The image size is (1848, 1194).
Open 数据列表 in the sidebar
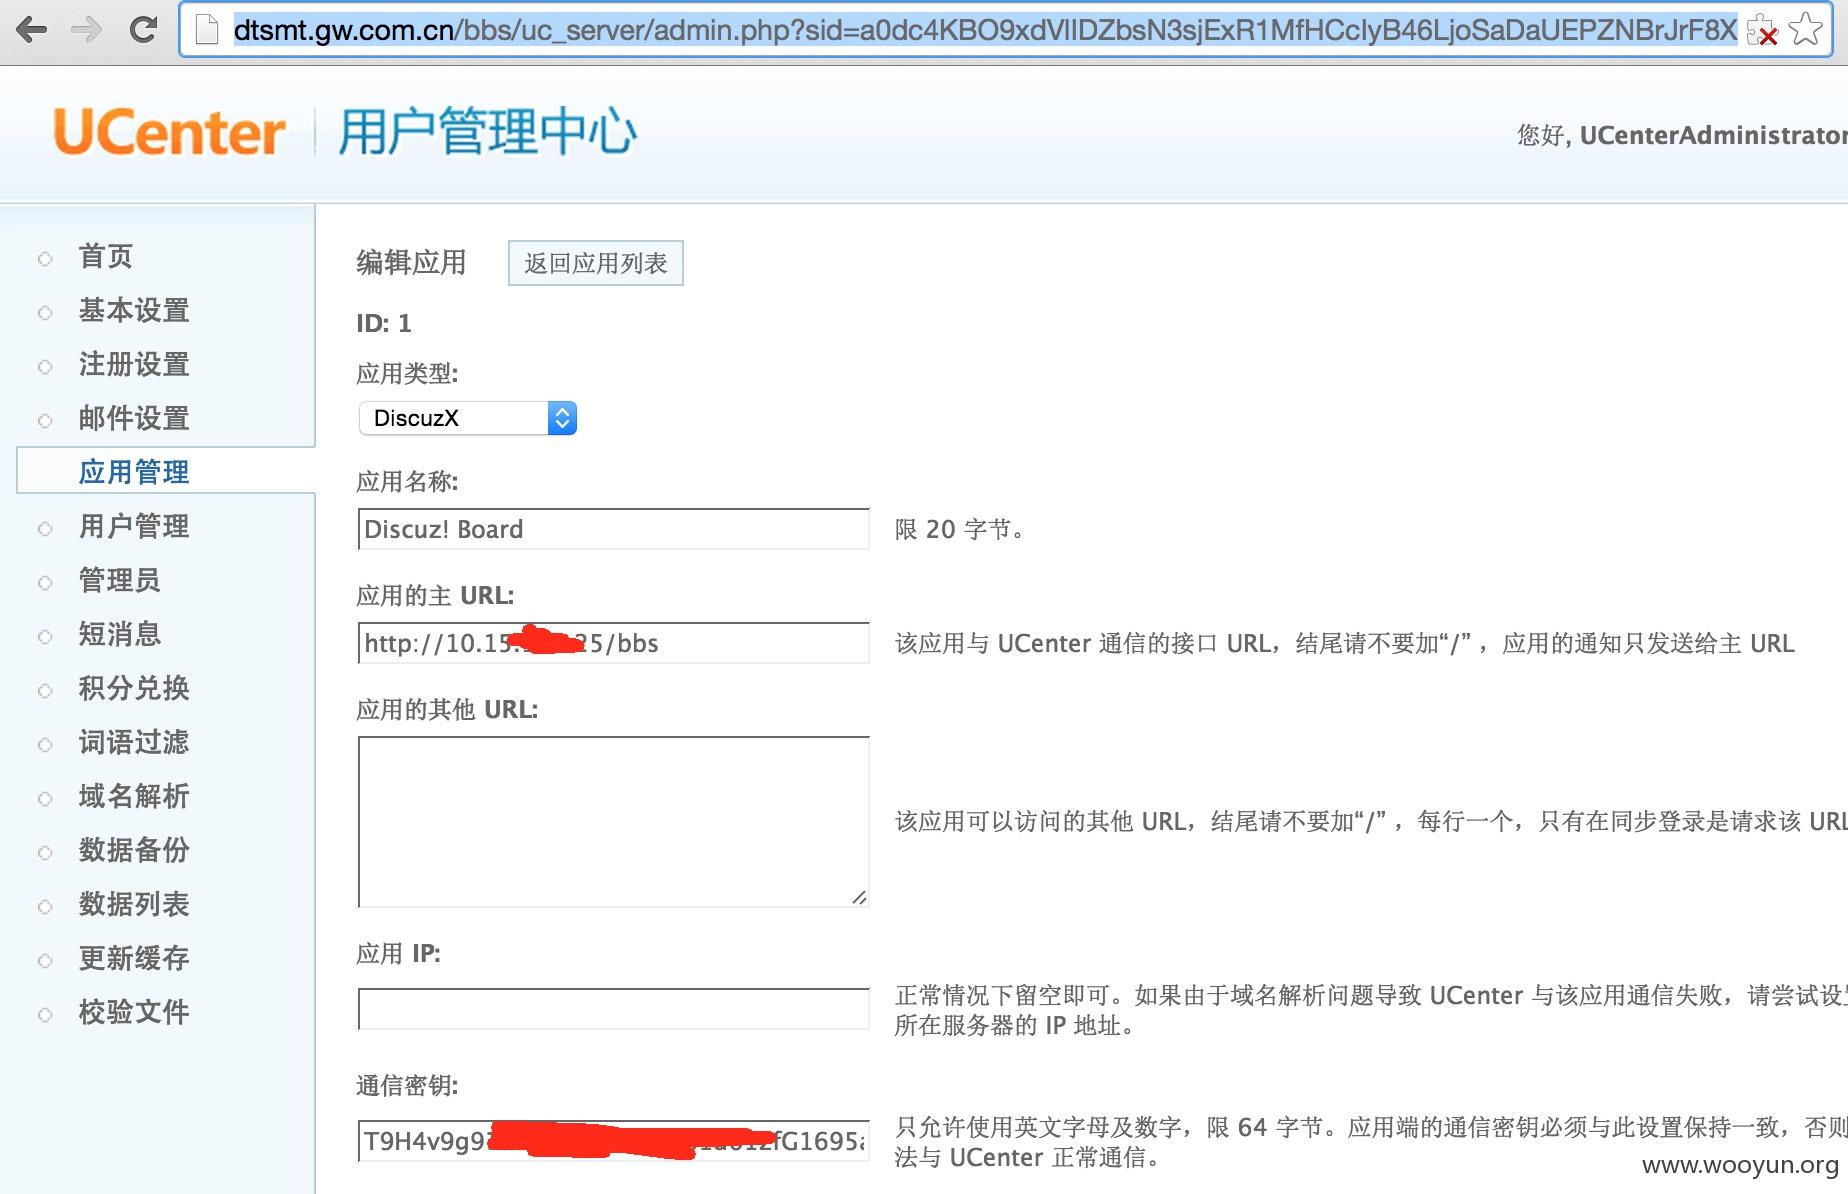pyautogui.click(x=134, y=904)
